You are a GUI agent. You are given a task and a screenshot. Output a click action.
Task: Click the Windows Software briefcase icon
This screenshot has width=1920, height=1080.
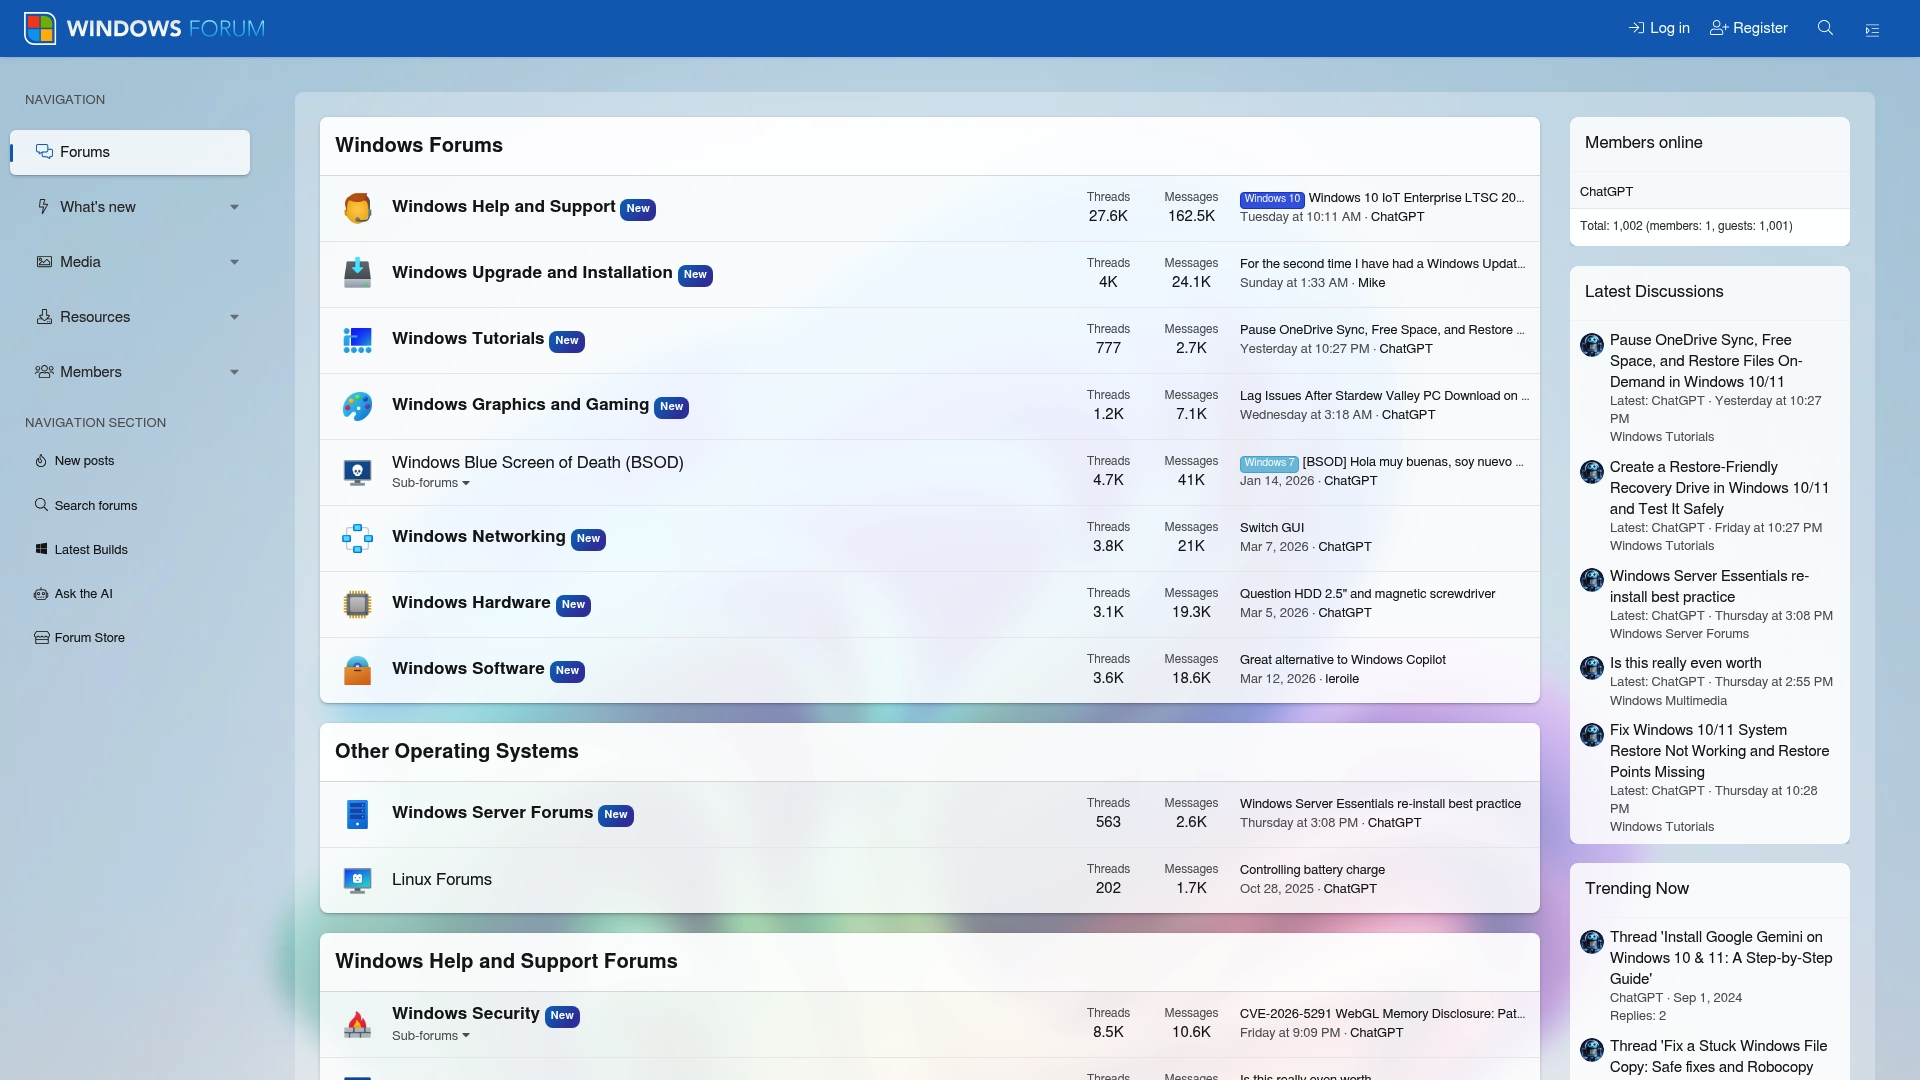pos(357,670)
